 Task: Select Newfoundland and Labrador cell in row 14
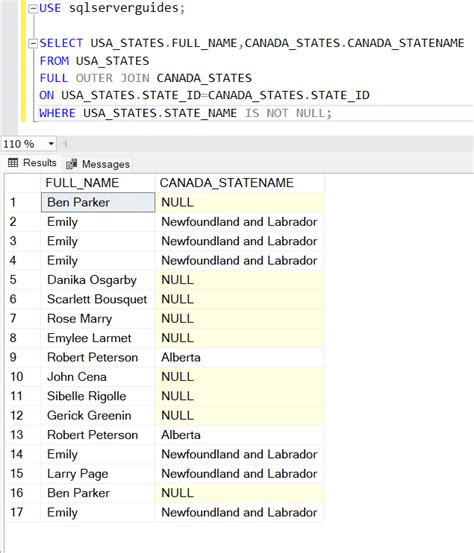pos(239,455)
